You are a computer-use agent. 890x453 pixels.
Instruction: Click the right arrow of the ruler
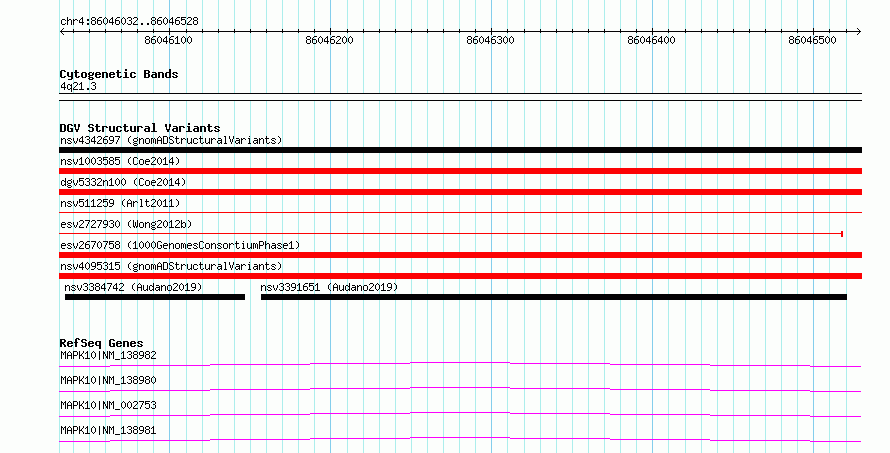point(859,32)
